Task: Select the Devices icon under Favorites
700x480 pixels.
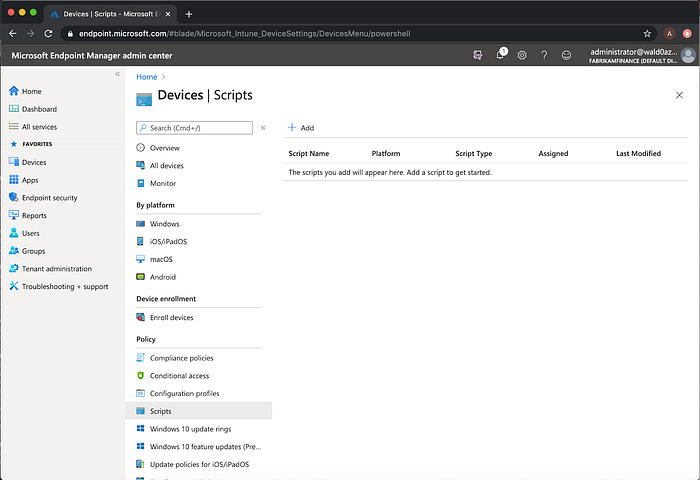Action: click(x=14, y=162)
